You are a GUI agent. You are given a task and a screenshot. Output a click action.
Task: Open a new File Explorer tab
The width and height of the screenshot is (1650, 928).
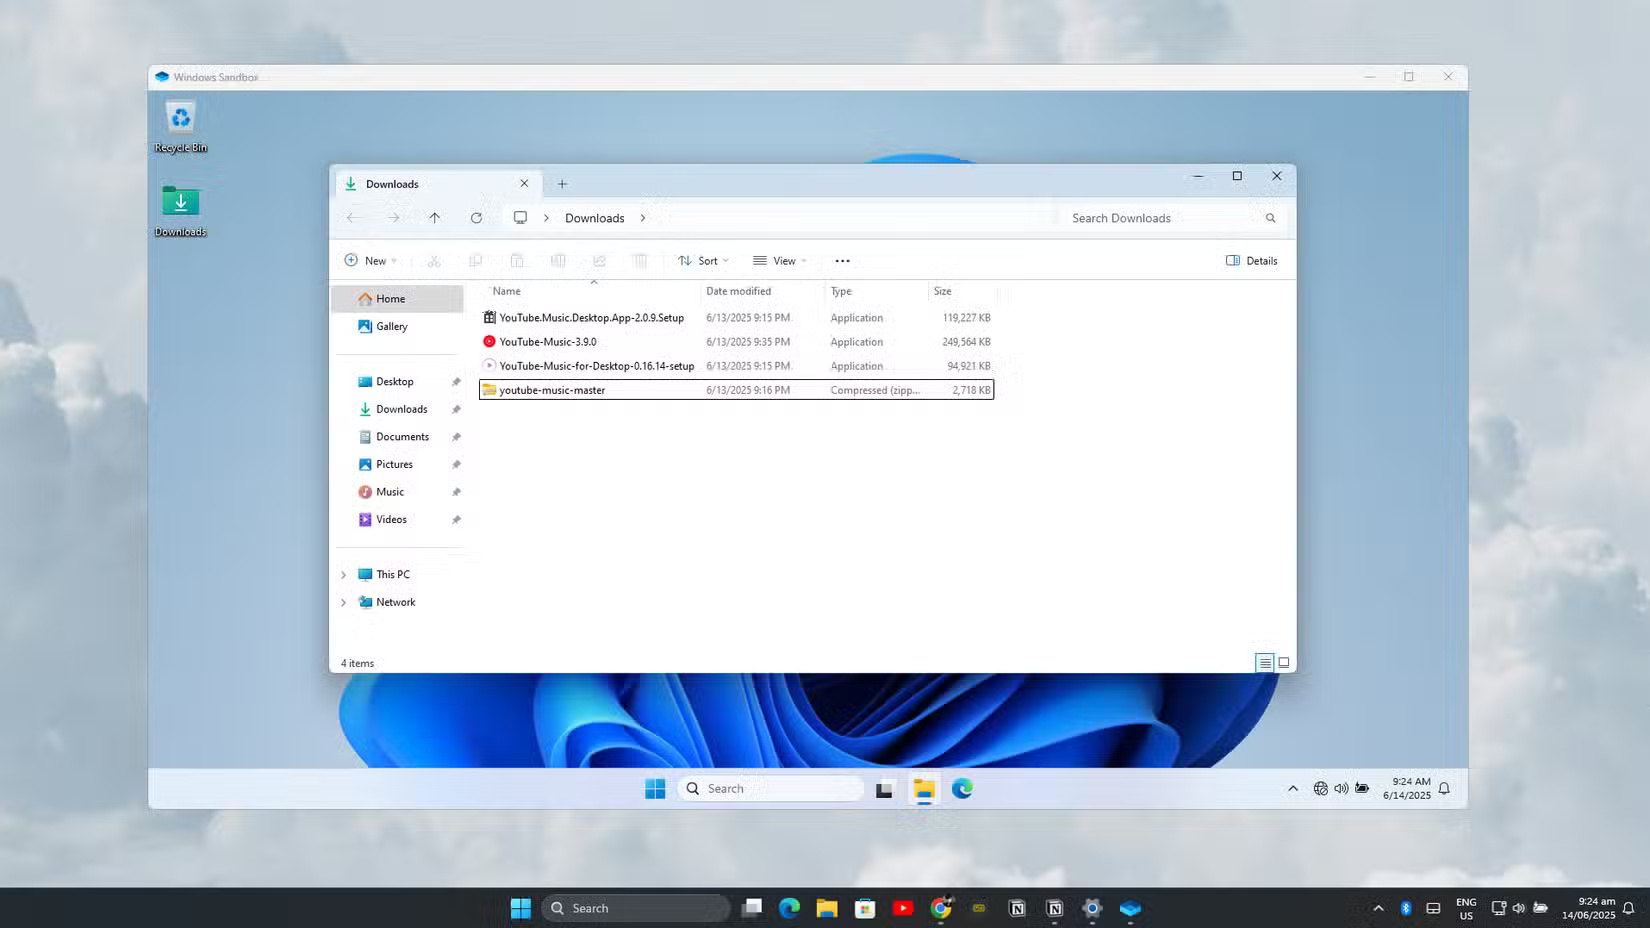point(562,183)
